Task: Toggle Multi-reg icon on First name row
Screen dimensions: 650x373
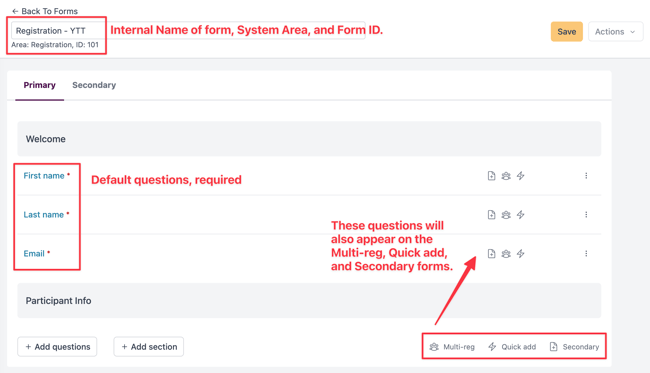Action: tap(506, 176)
